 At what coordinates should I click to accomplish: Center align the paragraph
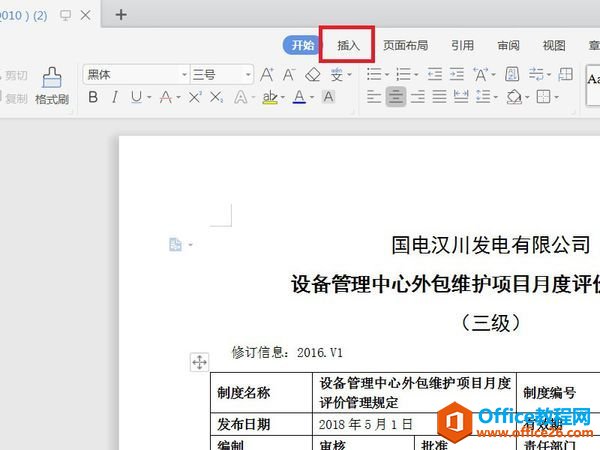[396, 97]
